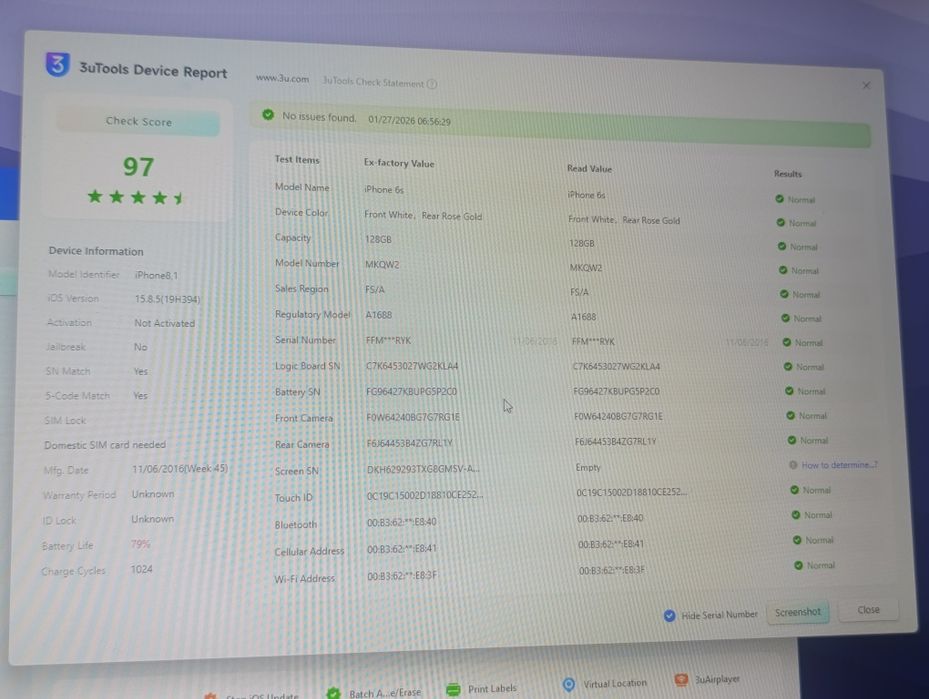Open the www.3u.com link

282,78
